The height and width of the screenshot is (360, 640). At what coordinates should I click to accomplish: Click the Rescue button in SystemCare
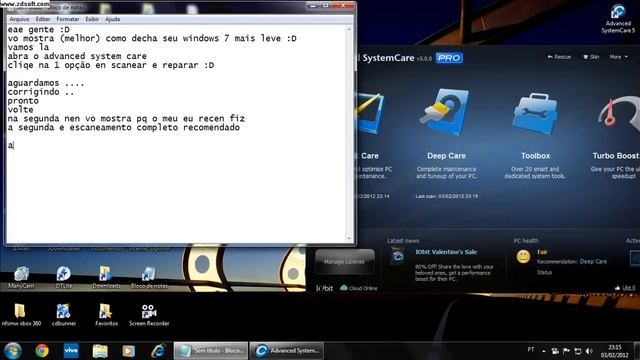click(x=559, y=57)
